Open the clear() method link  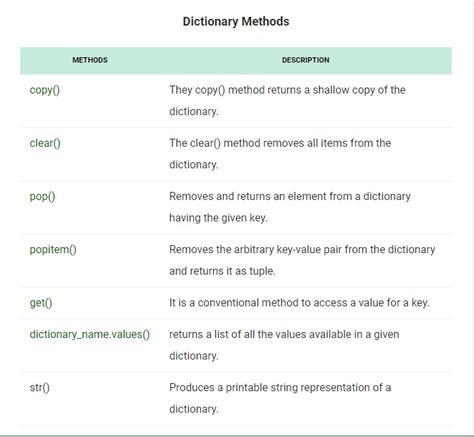tap(45, 143)
